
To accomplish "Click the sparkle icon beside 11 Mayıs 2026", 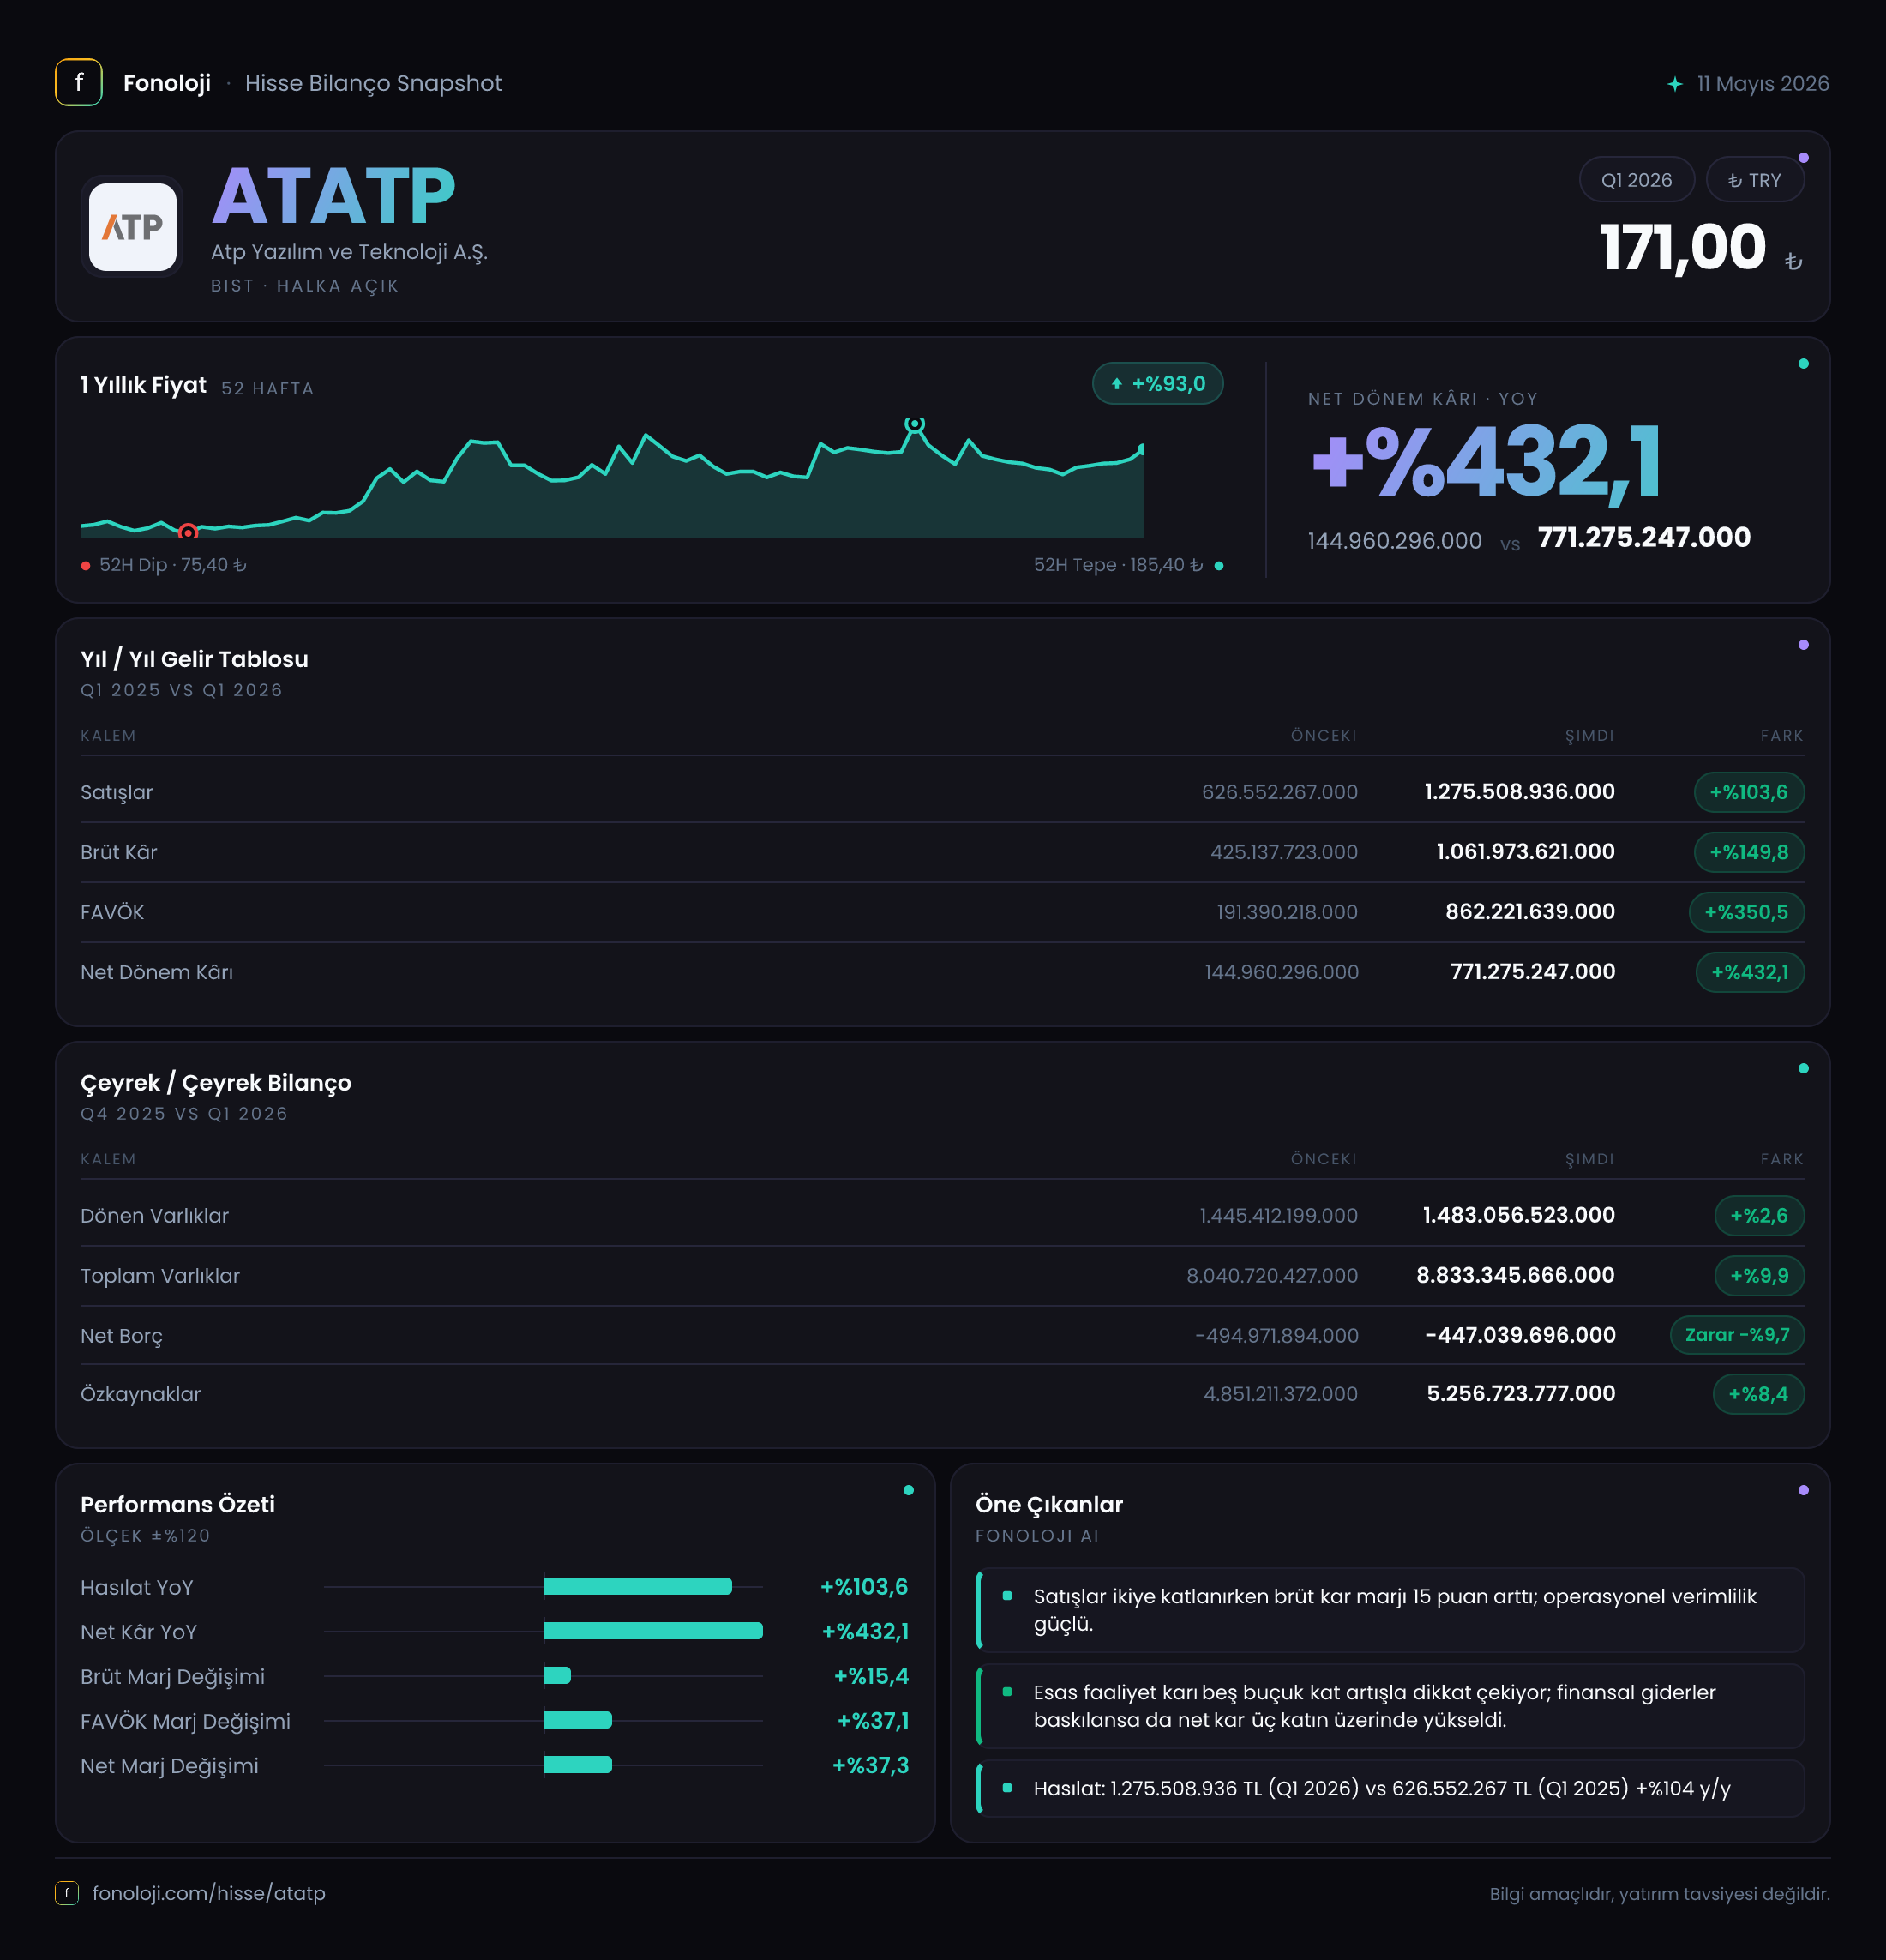I will pos(1675,84).
